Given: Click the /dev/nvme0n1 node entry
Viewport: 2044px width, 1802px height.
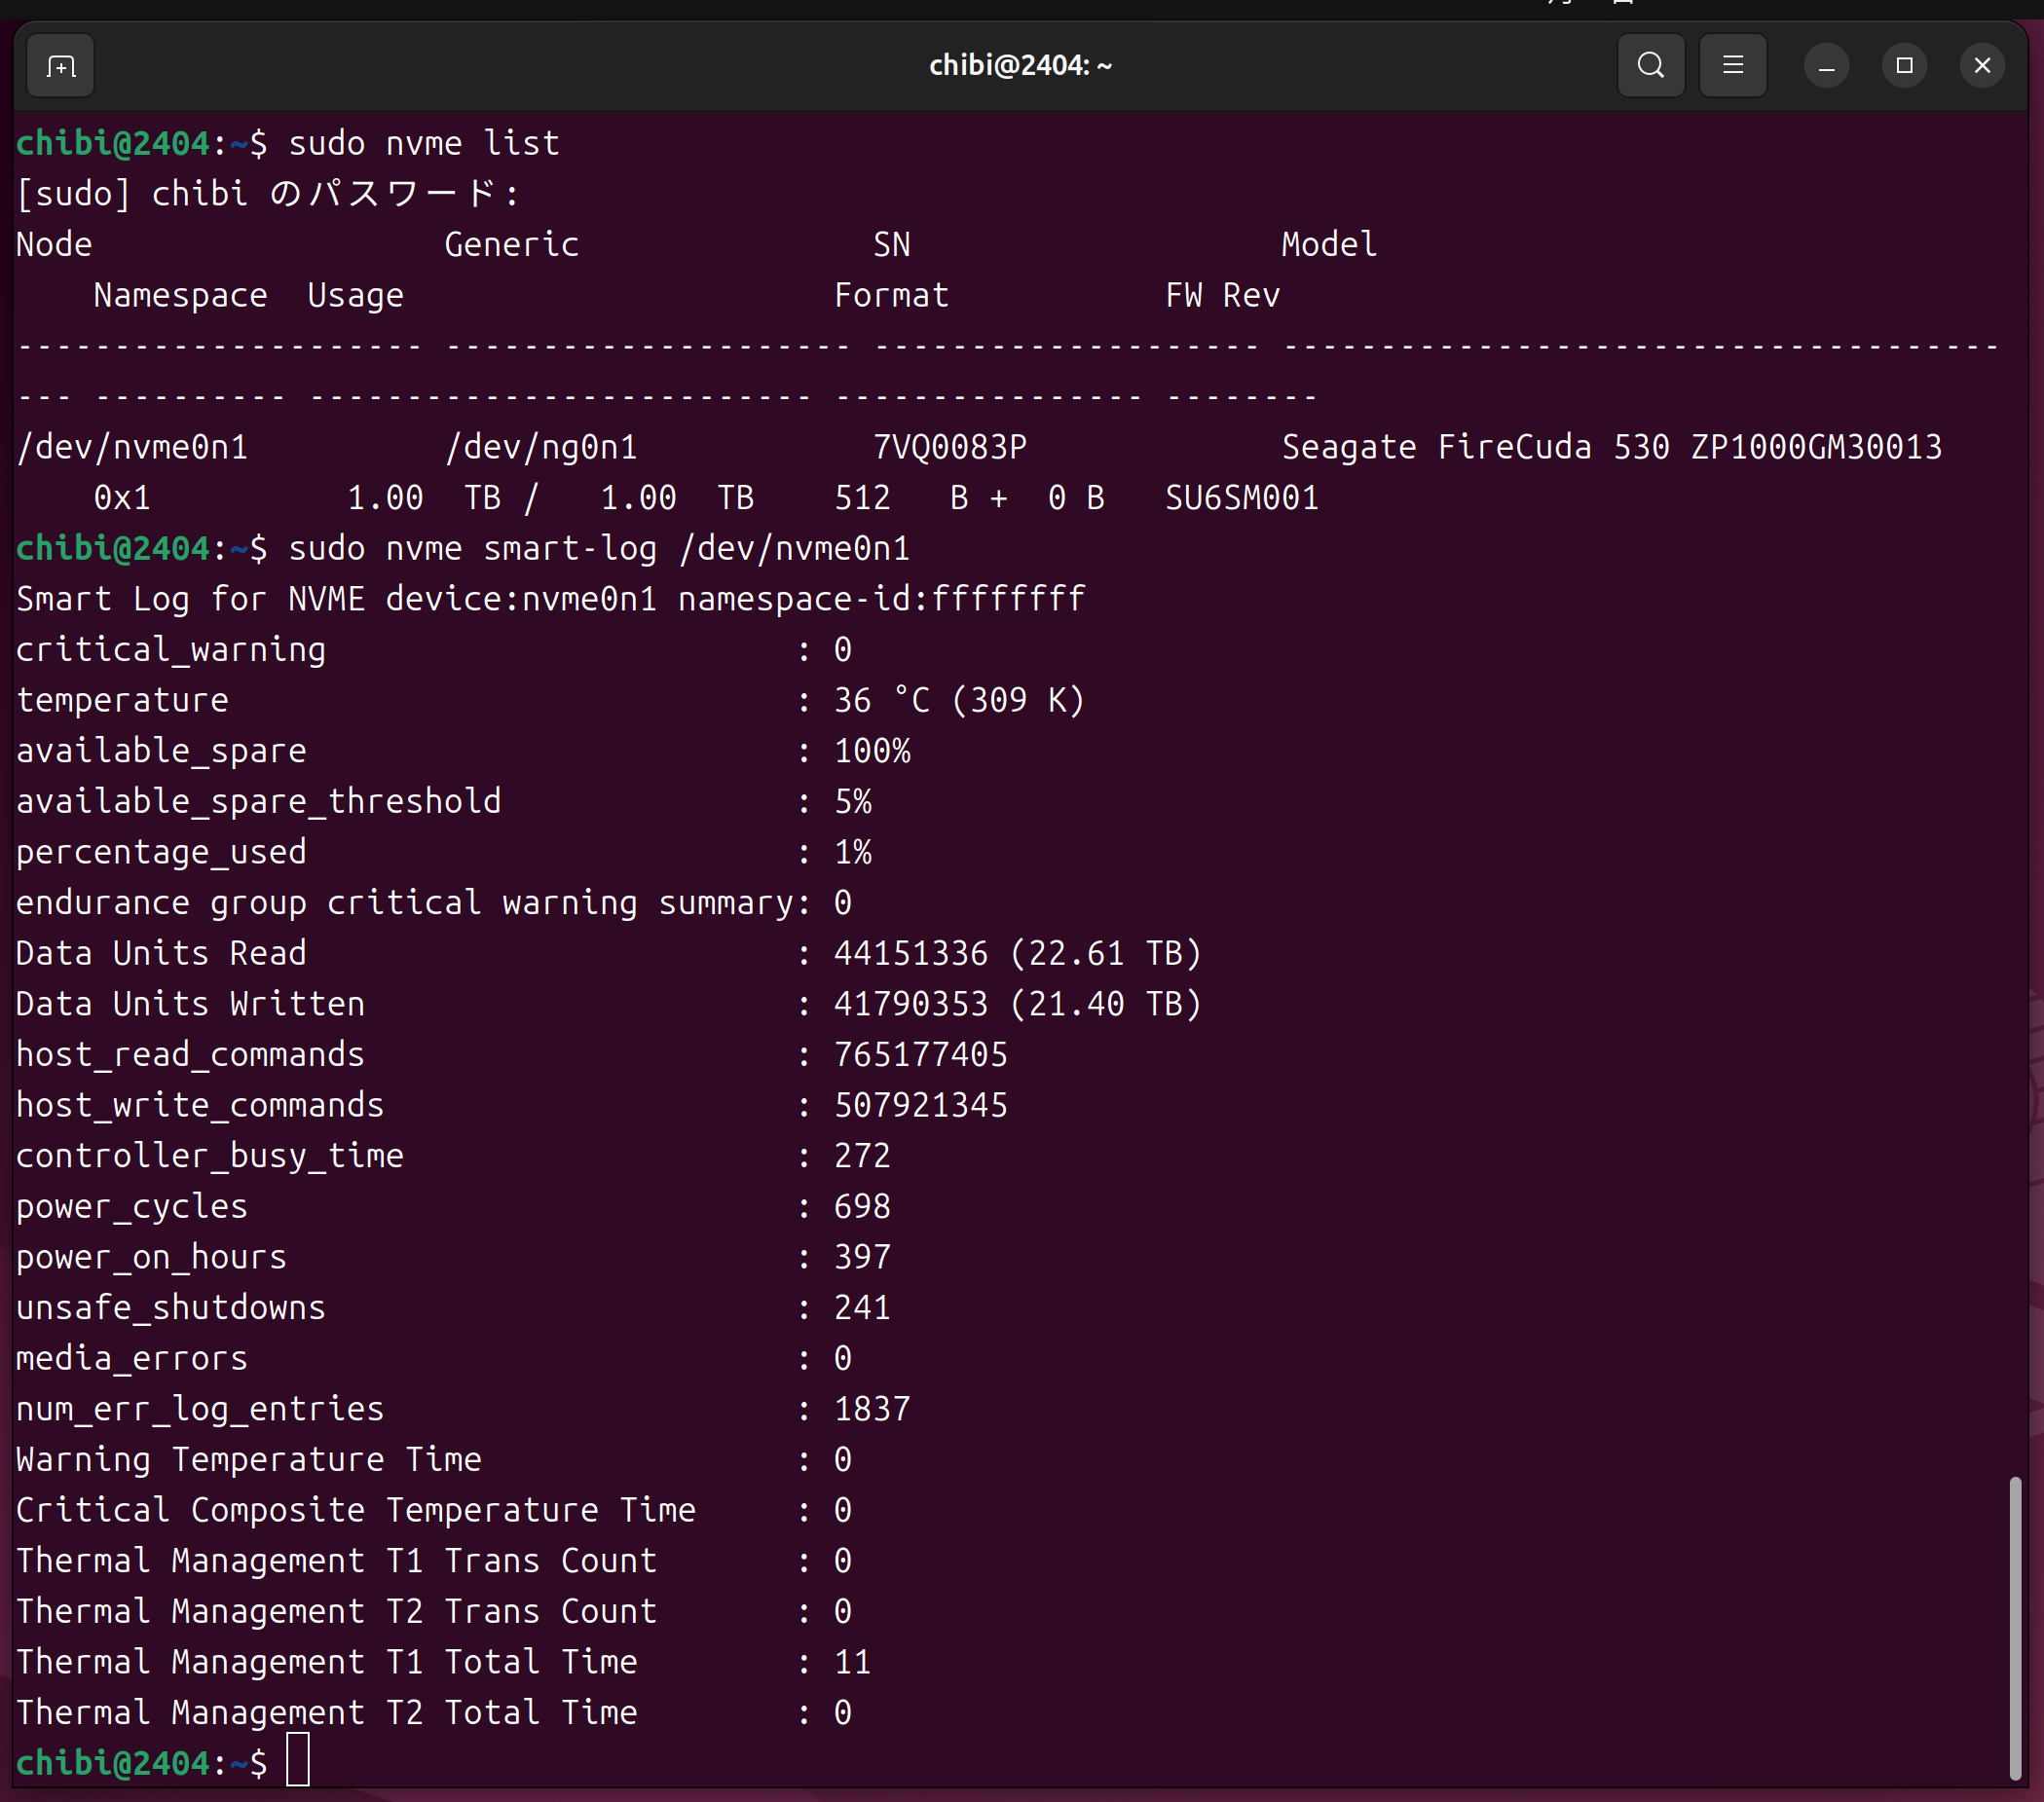Looking at the screenshot, I should 132,447.
